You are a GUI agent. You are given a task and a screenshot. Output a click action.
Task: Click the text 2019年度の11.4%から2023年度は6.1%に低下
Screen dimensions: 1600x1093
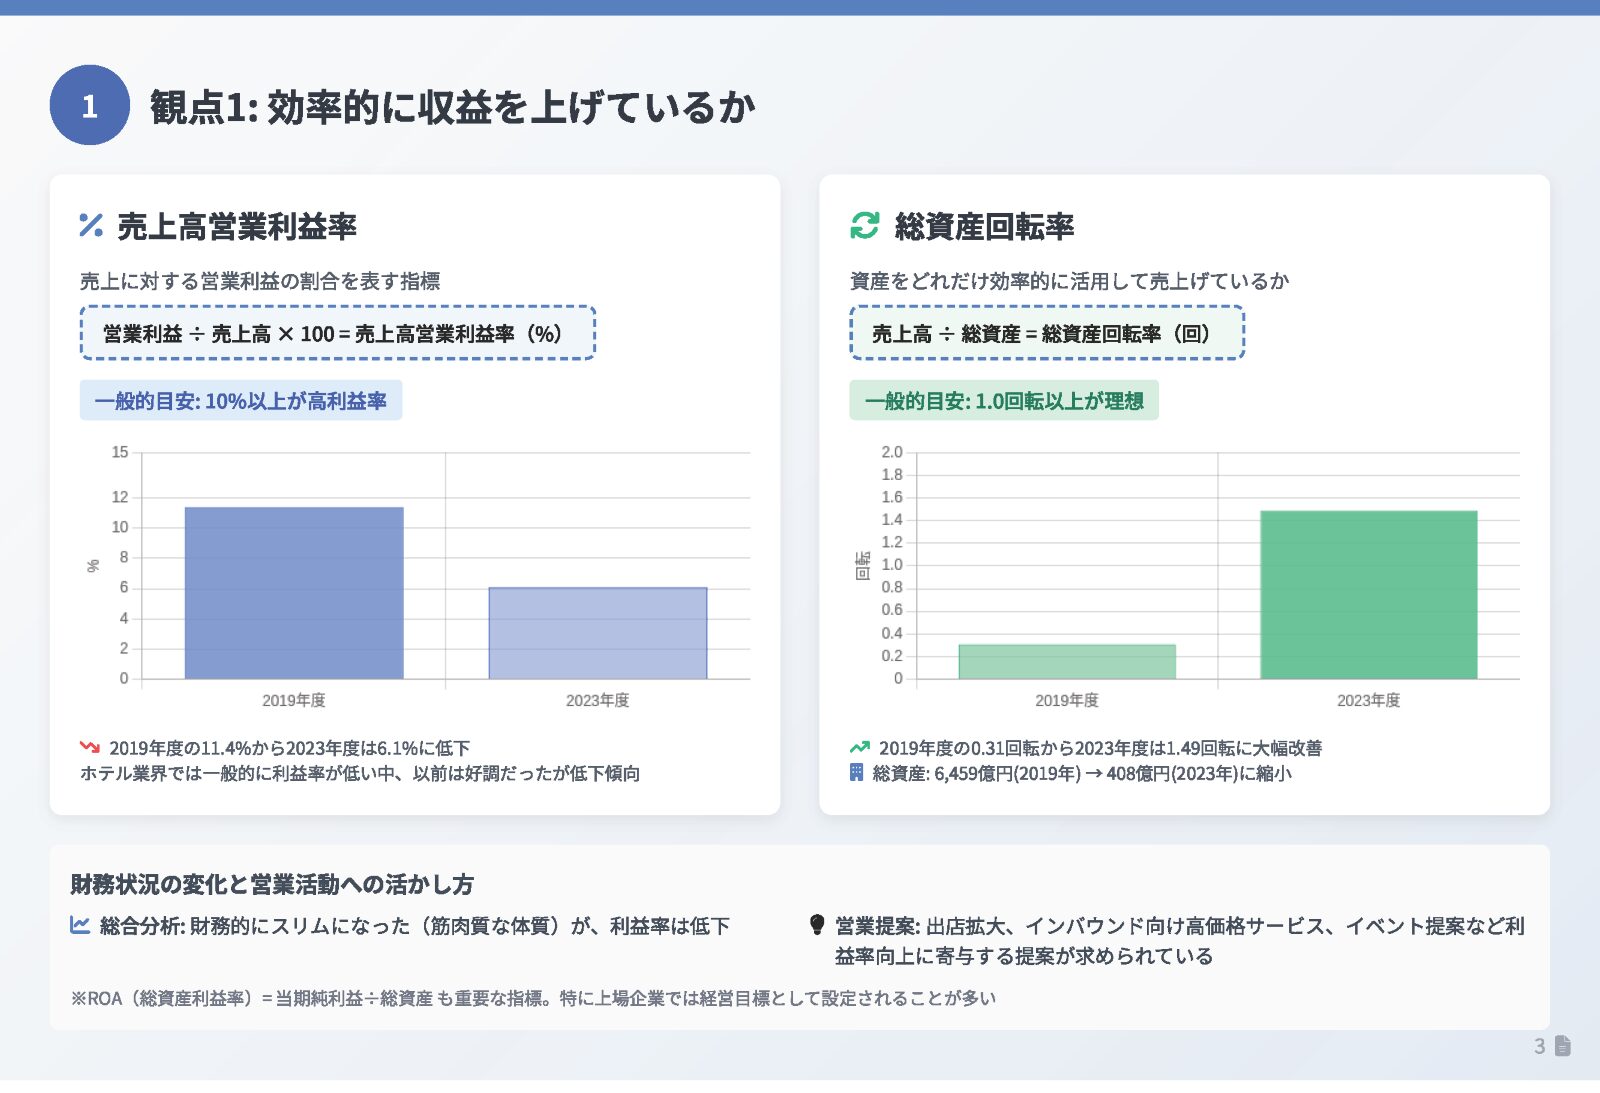pyautogui.click(x=290, y=748)
